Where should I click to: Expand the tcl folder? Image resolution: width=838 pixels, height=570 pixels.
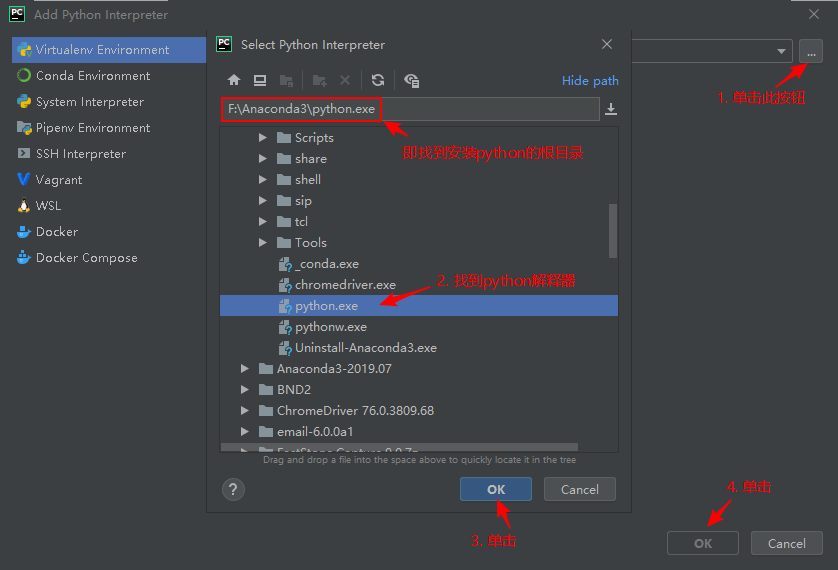pyautogui.click(x=262, y=222)
